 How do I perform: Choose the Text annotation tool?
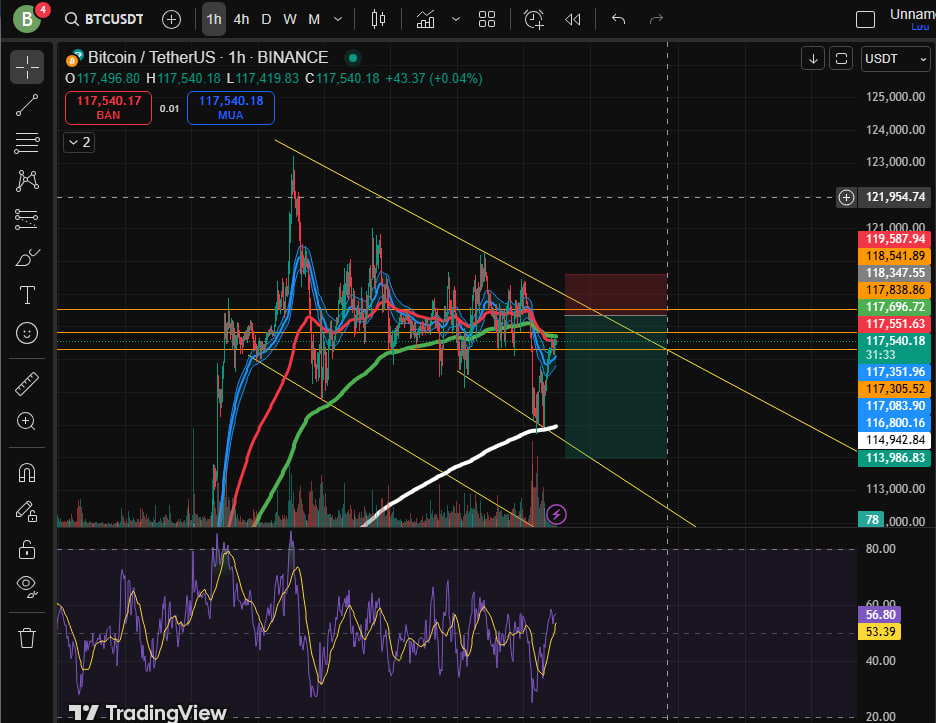pyautogui.click(x=27, y=295)
